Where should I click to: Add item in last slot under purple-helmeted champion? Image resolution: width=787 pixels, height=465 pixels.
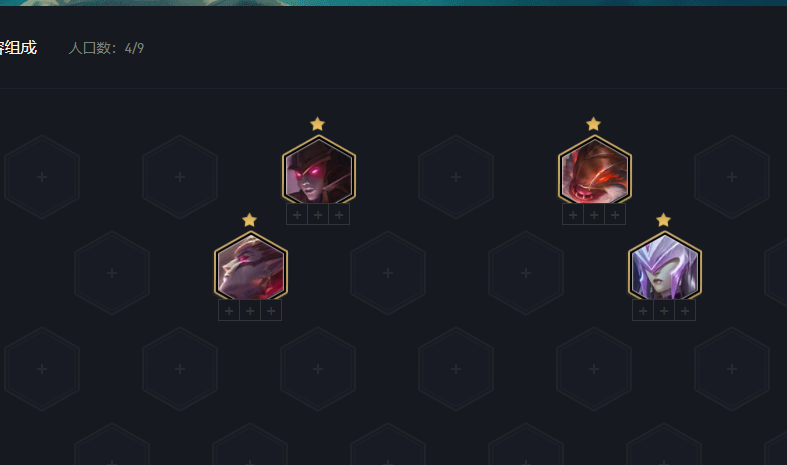[x=685, y=311]
